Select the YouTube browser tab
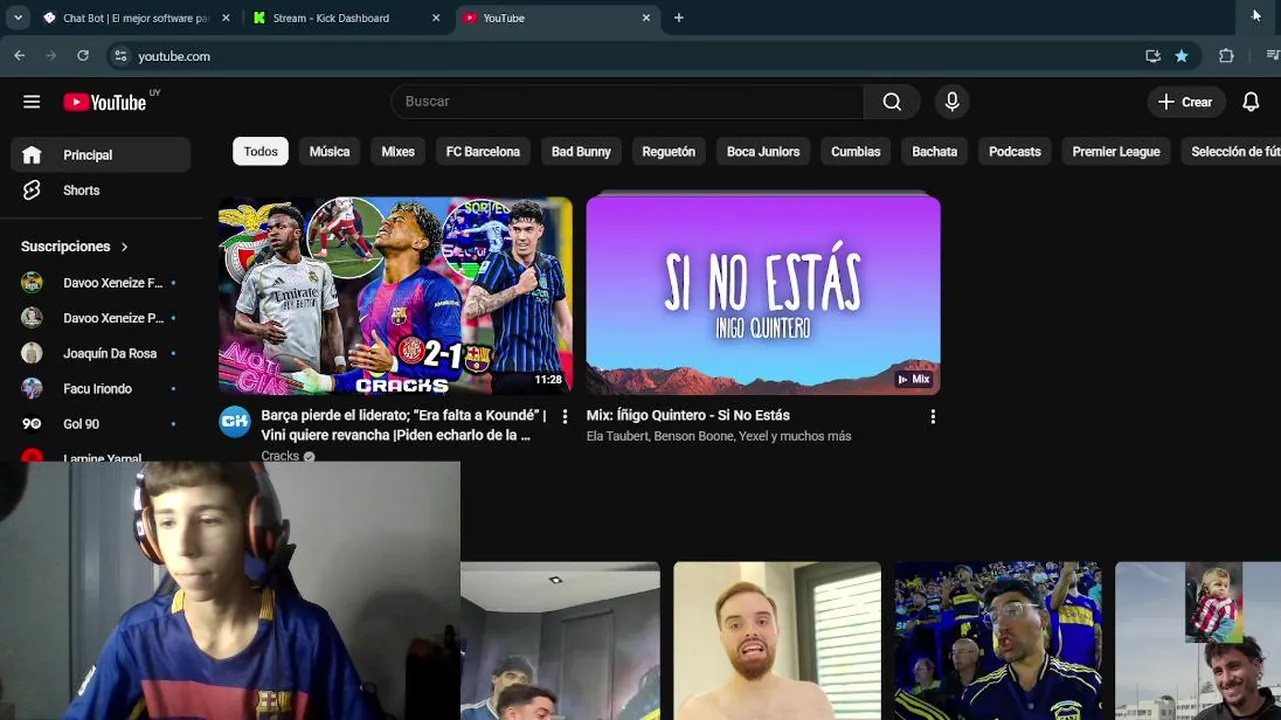The image size is (1281, 720). 557,18
